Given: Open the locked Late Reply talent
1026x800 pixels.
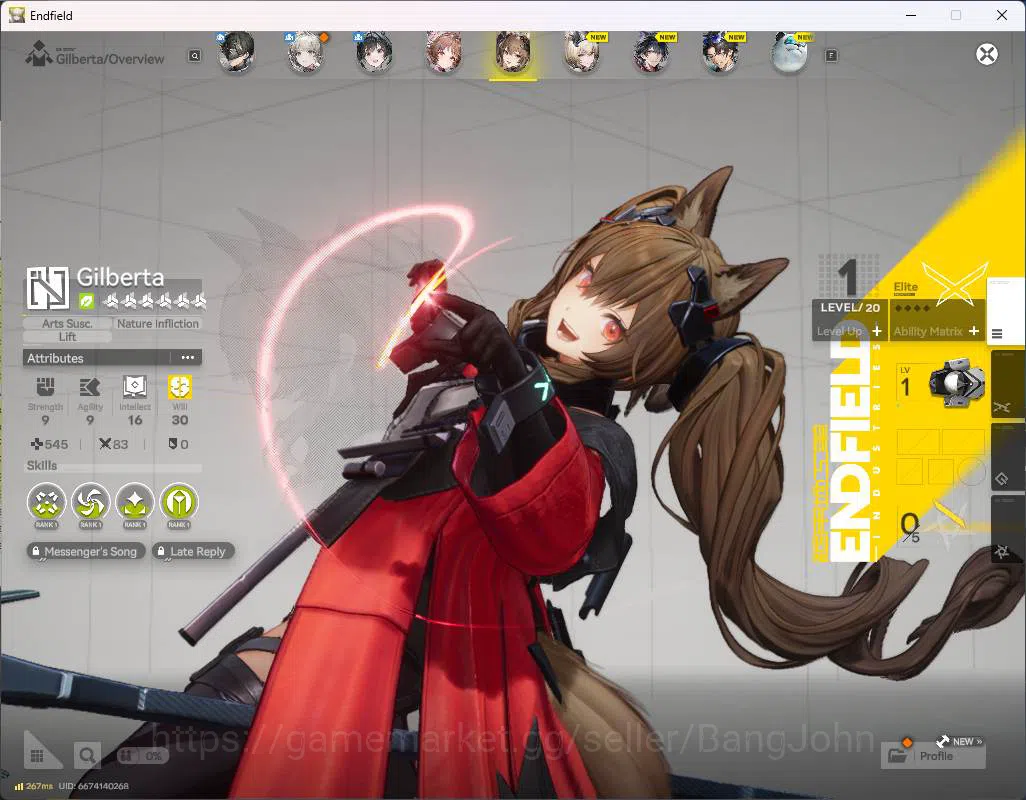Looking at the screenshot, I should pyautogui.click(x=193, y=551).
